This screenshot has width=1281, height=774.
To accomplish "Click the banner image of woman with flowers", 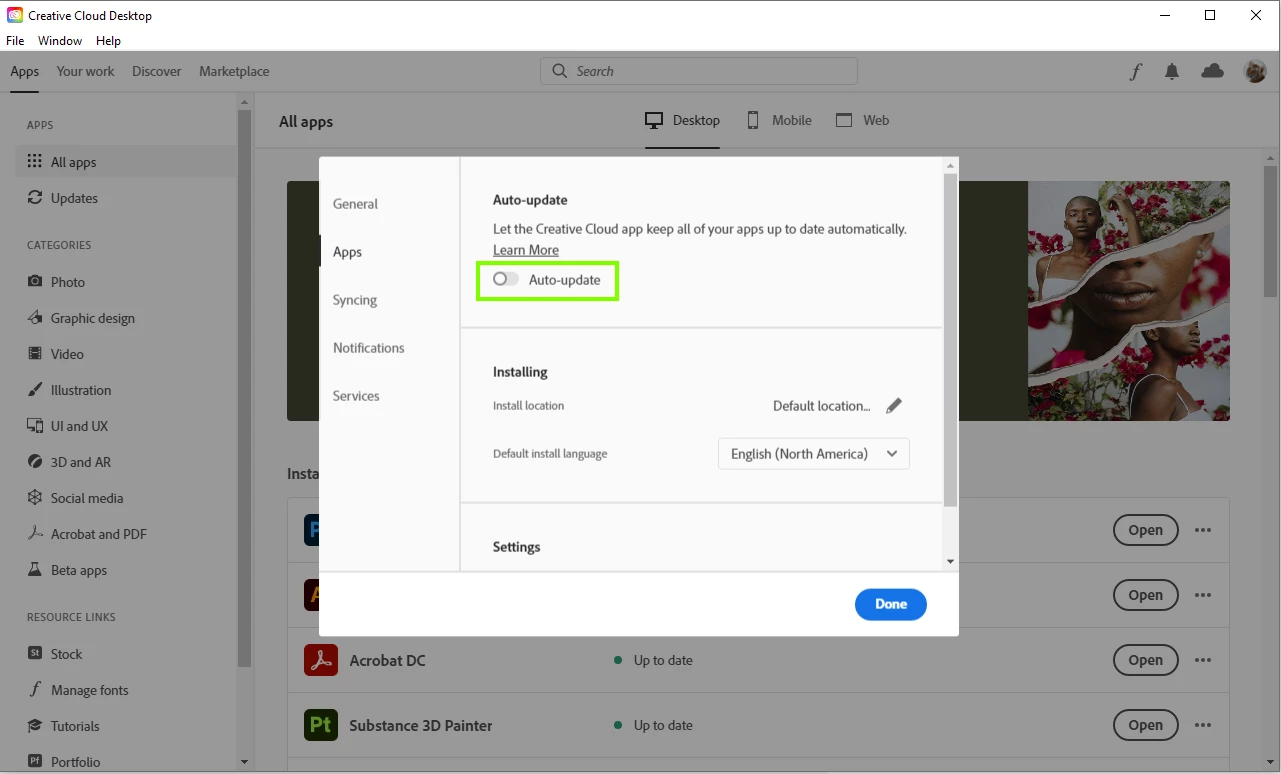I will click(1129, 301).
